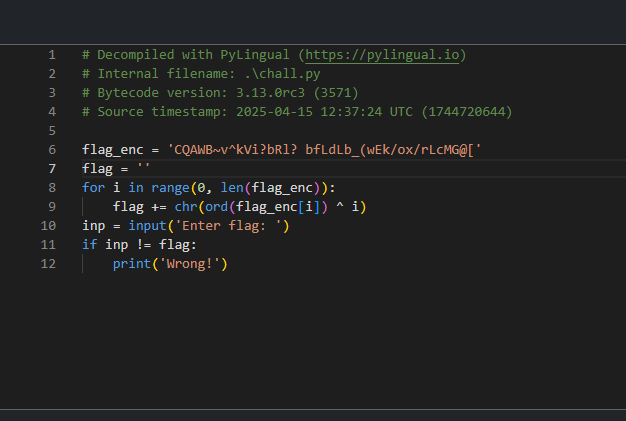Click the 'Internal filename: .\chall.py' comment
Image resolution: width=626 pixels, height=421 pixels.
(201, 74)
